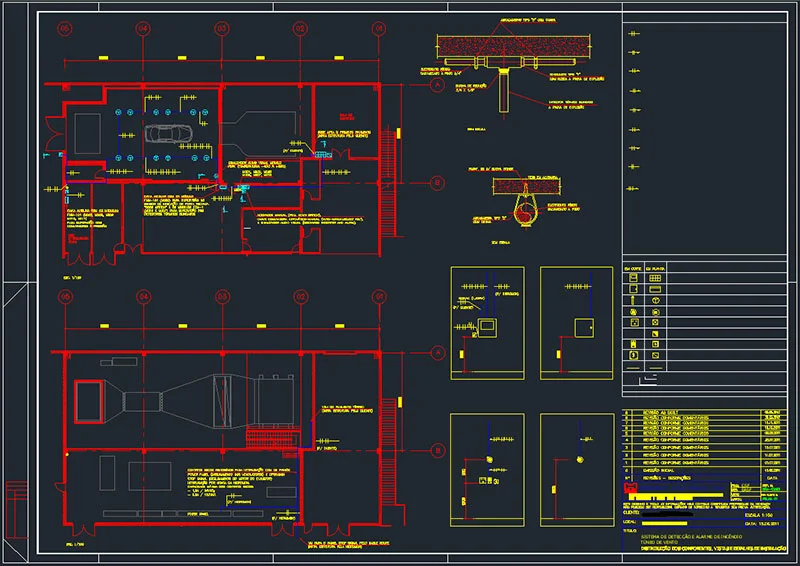Click axis marker A beside upper plan
Image resolution: width=800 pixels, height=566 pixels.
coord(436,87)
